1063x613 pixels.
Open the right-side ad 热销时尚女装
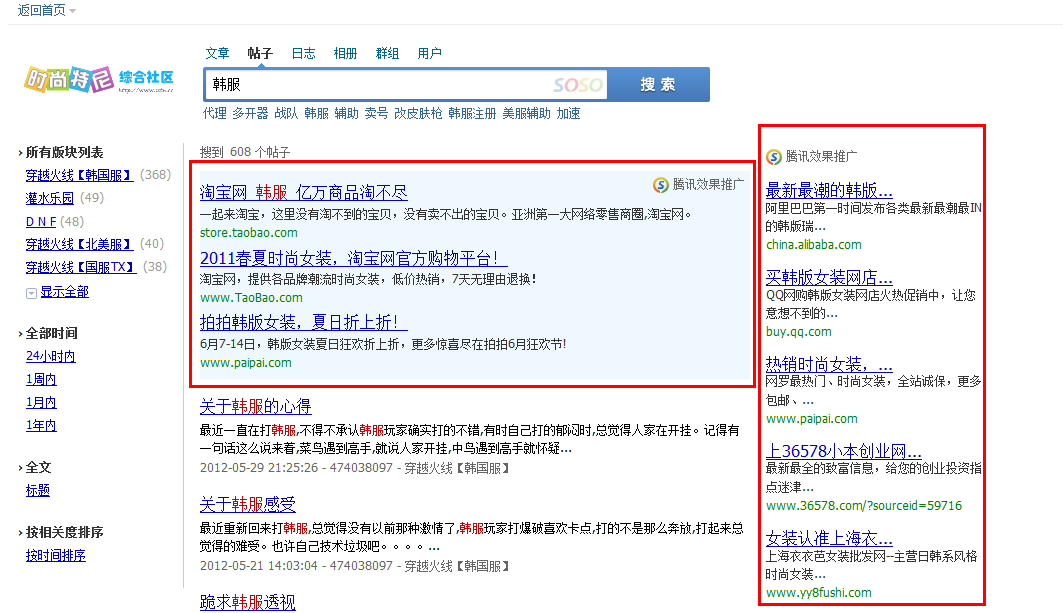coord(829,364)
